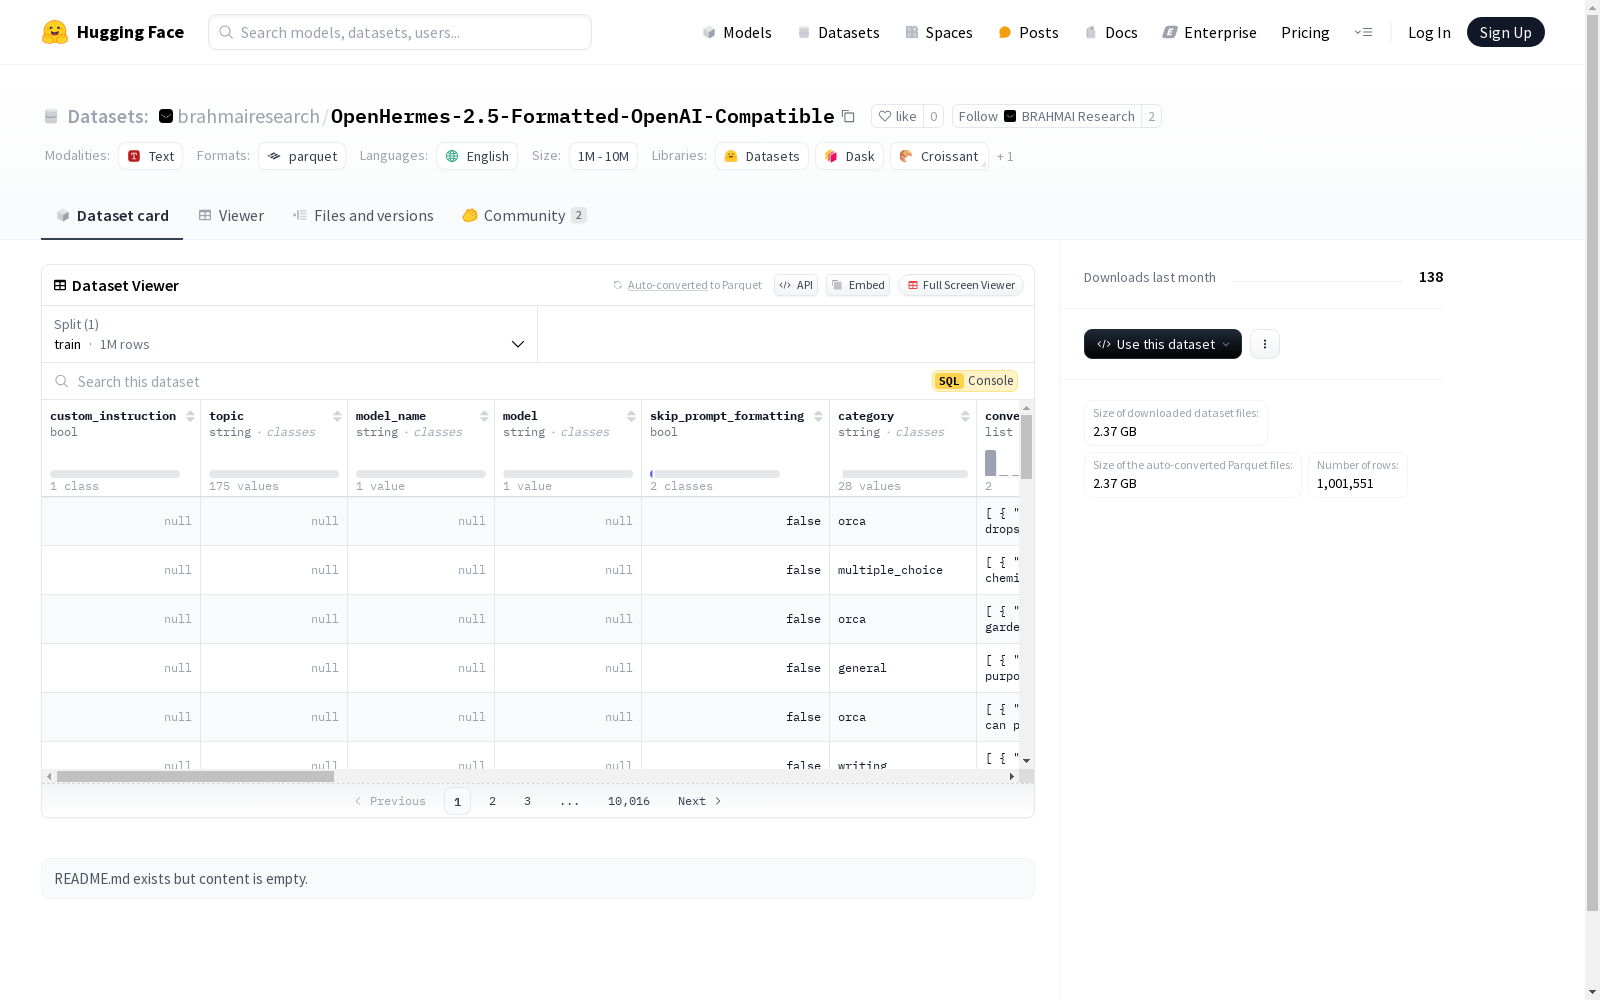Copy dataset name with the copy icon
Image resolution: width=1600 pixels, height=1000 pixels.
pos(848,116)
